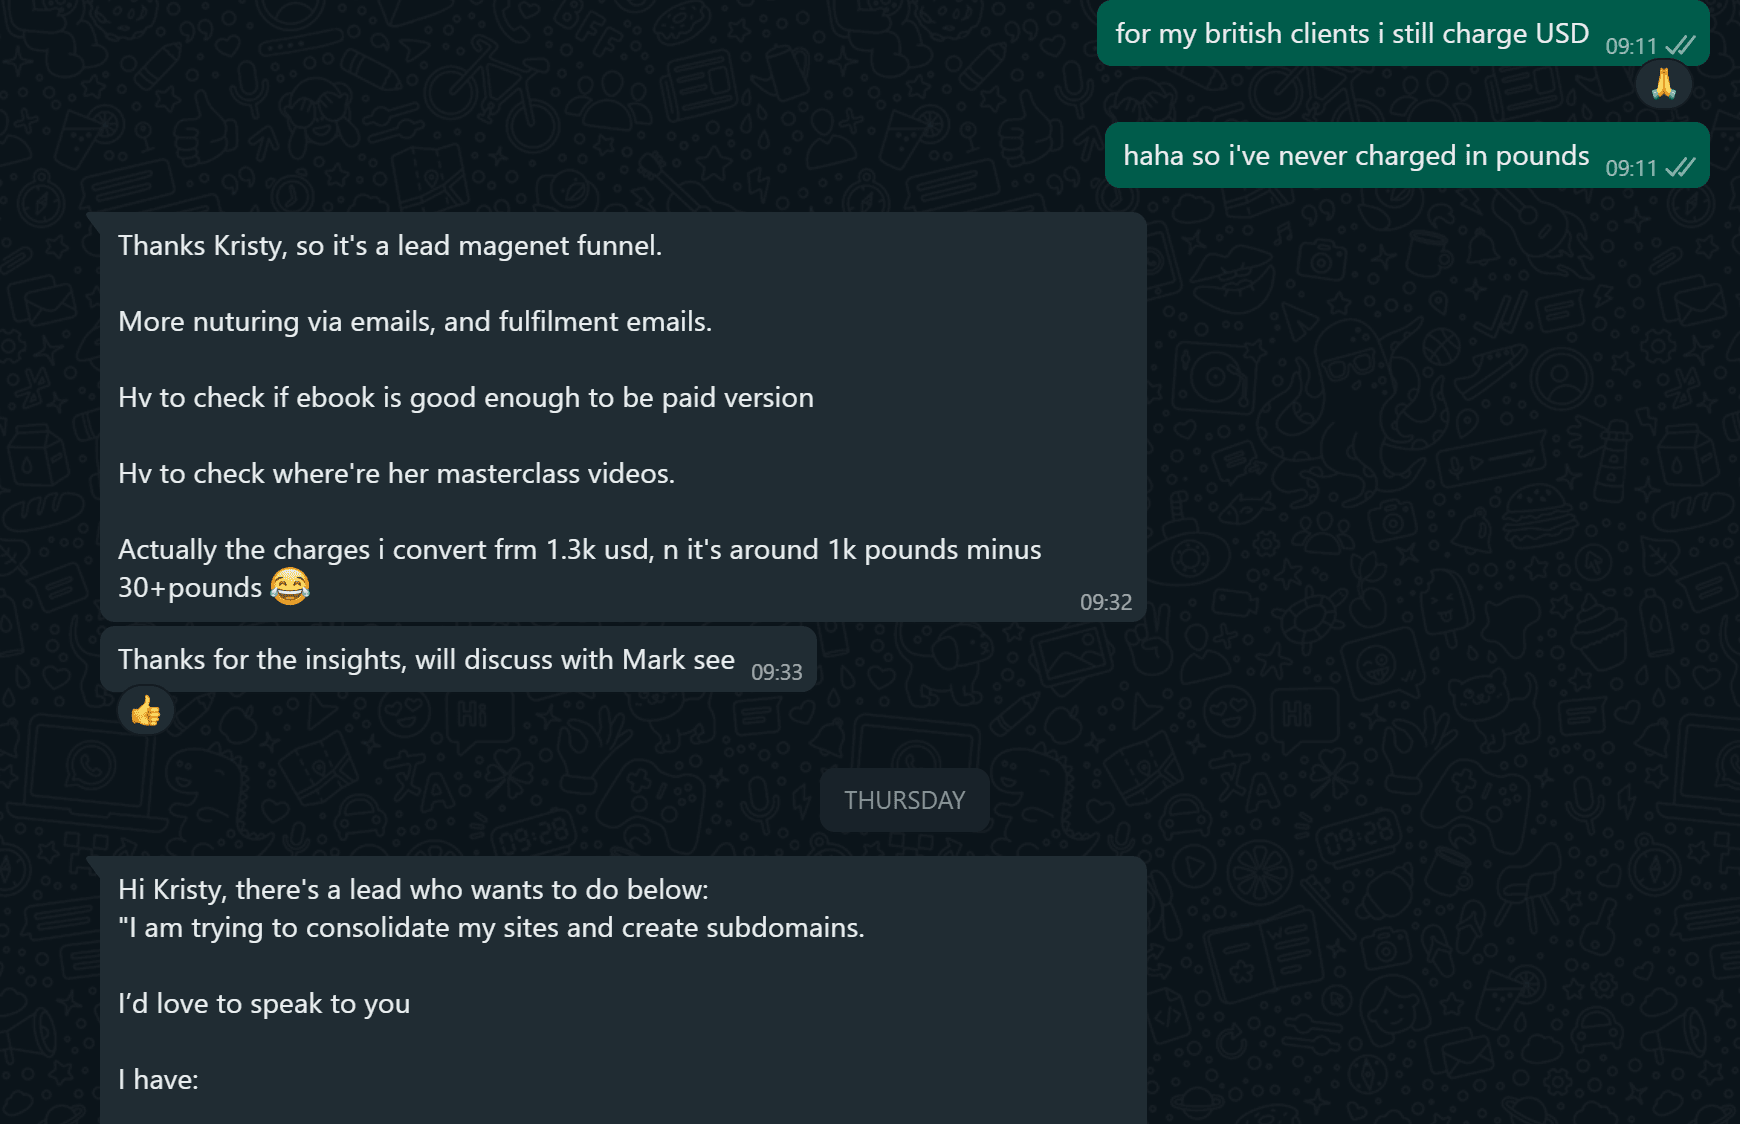Click the 'ebook is good enough' line
This screenshot has width=1740, height=1124.
466,398
